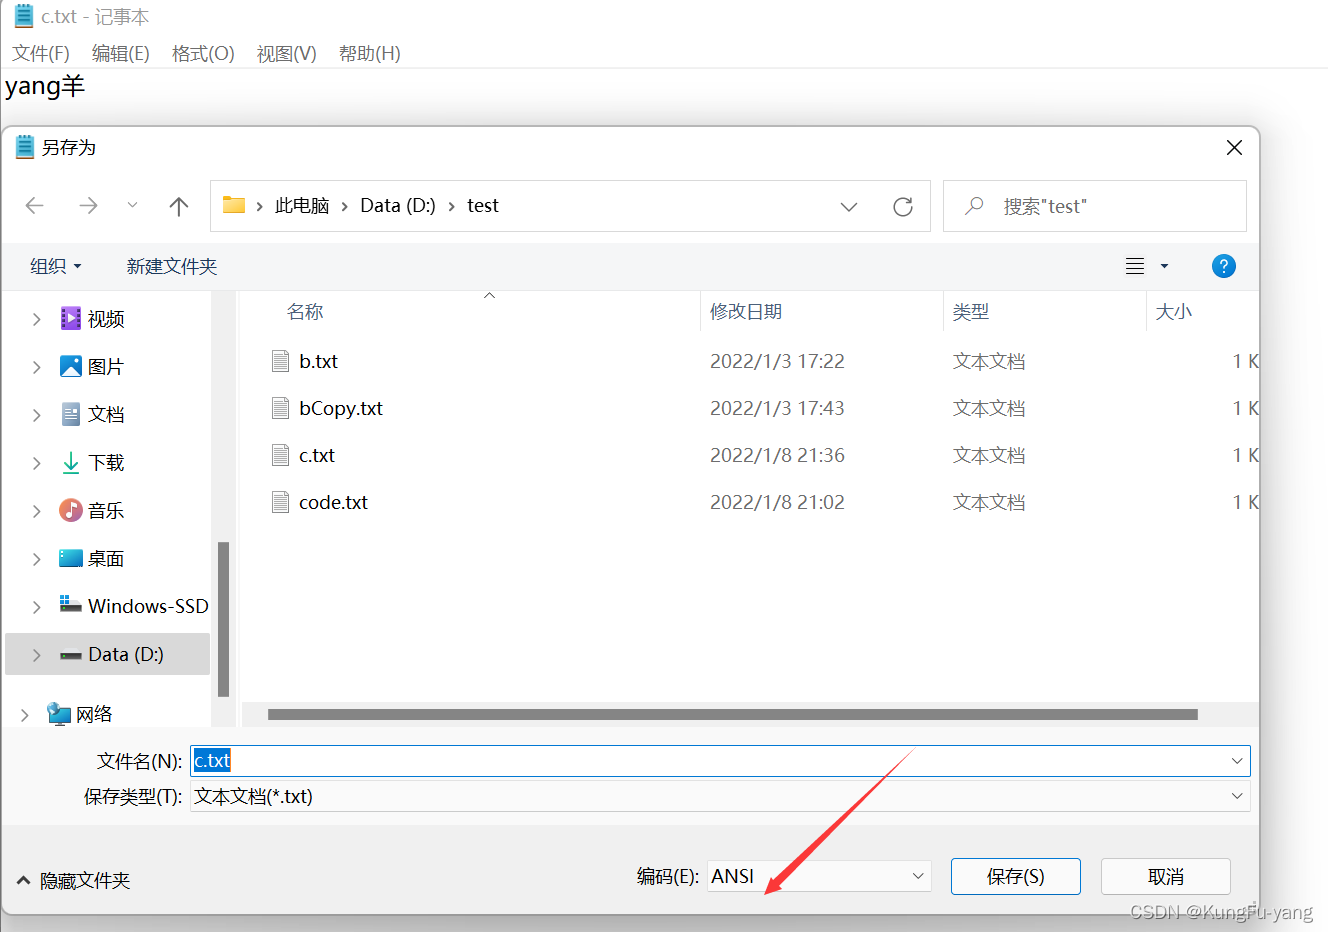Click the bCopy.txt file icon
The image size is (1328, 932).
click(x=281, y=408)
